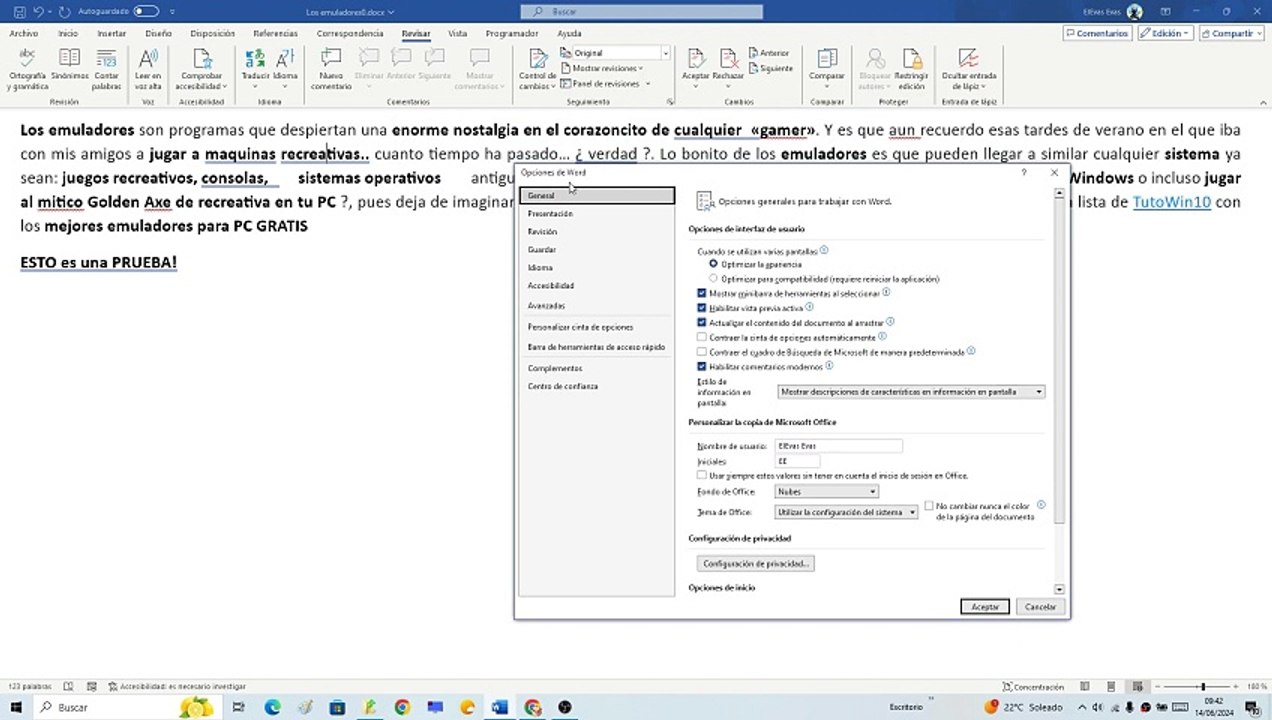1272x720 pixels.
Task: Open the Tema de Office dropdown
Action: click(846, 512)
